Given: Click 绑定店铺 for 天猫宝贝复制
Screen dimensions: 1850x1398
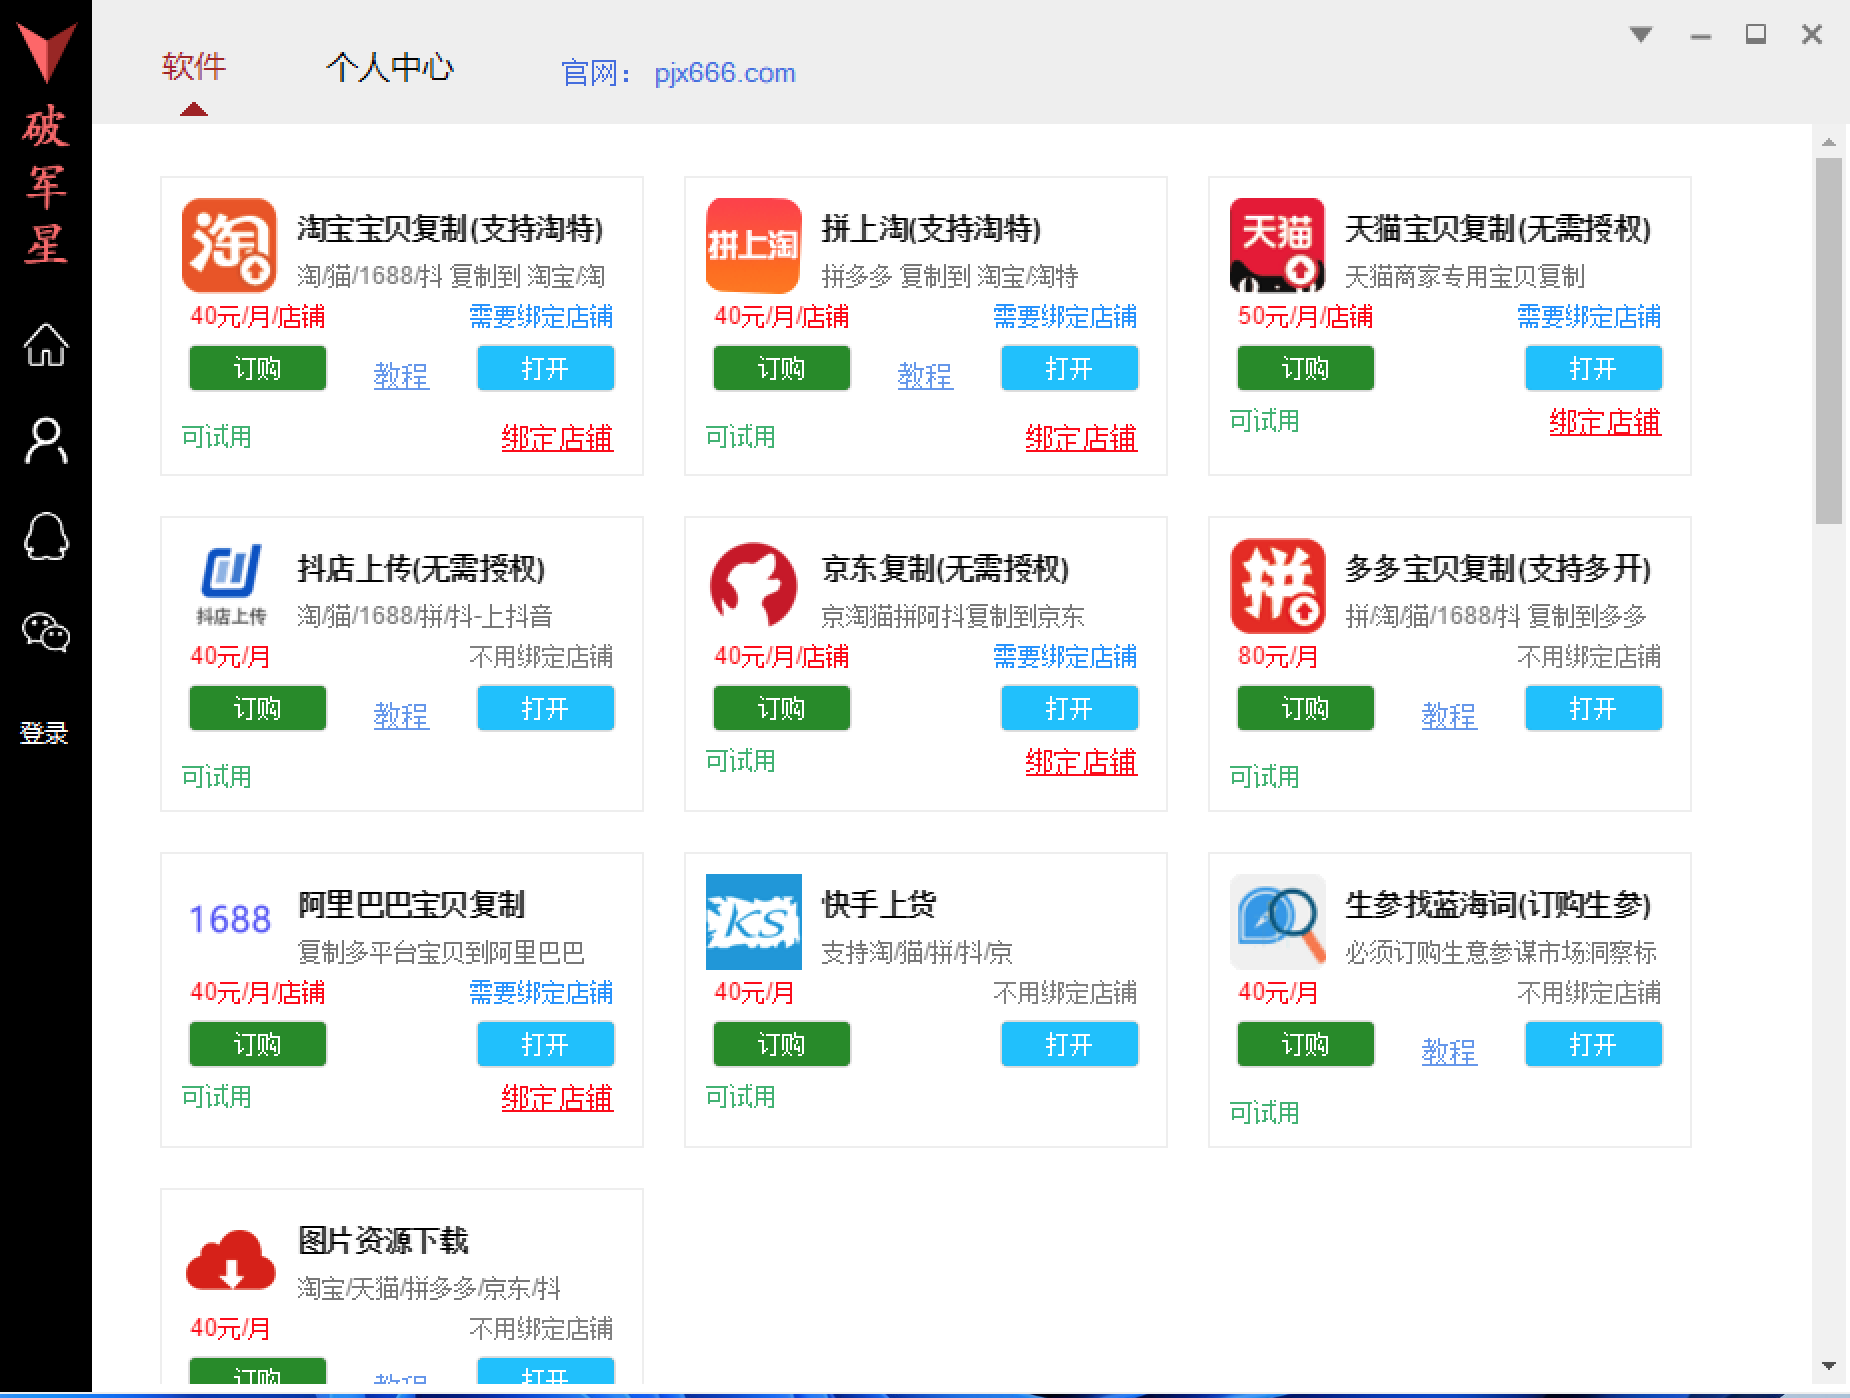Looking at the screenshot, I should coord(1605,422).
